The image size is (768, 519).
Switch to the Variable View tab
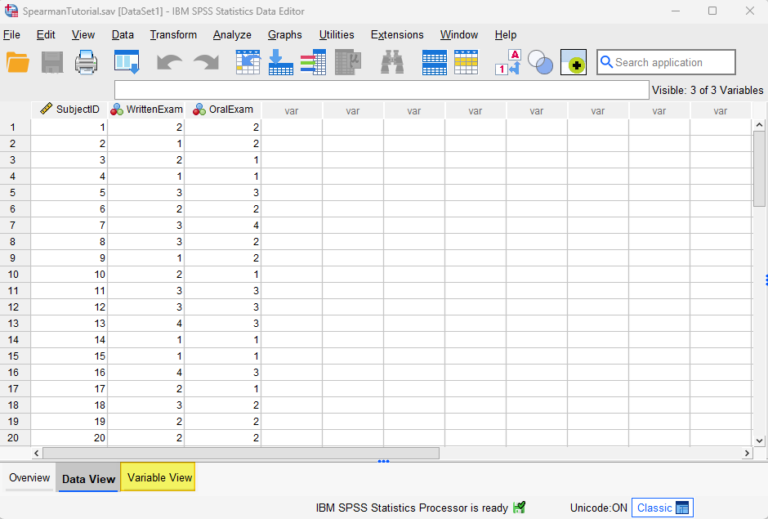159,478
